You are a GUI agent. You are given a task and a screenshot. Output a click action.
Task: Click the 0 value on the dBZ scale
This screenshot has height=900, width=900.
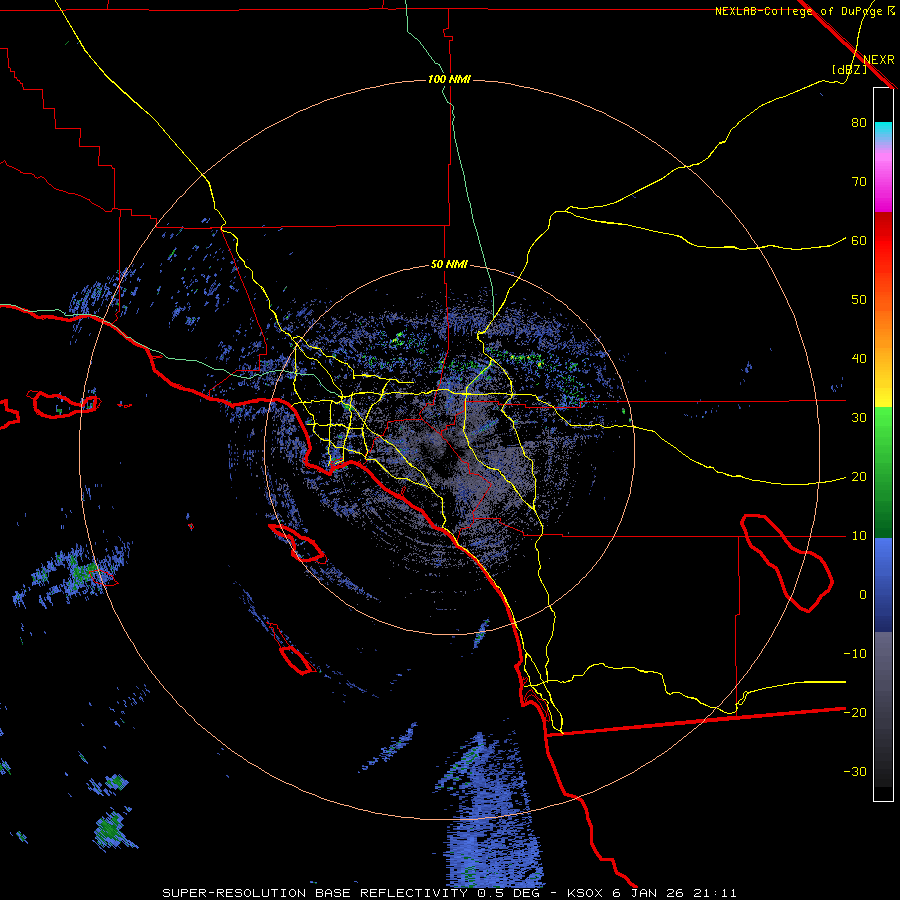click(863, 595)
